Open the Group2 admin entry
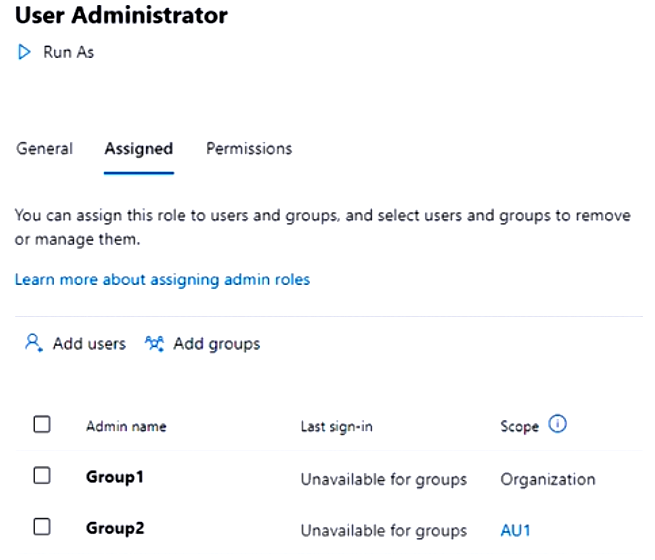This screenshot has height=560, width=655. [x=115, y=529]
